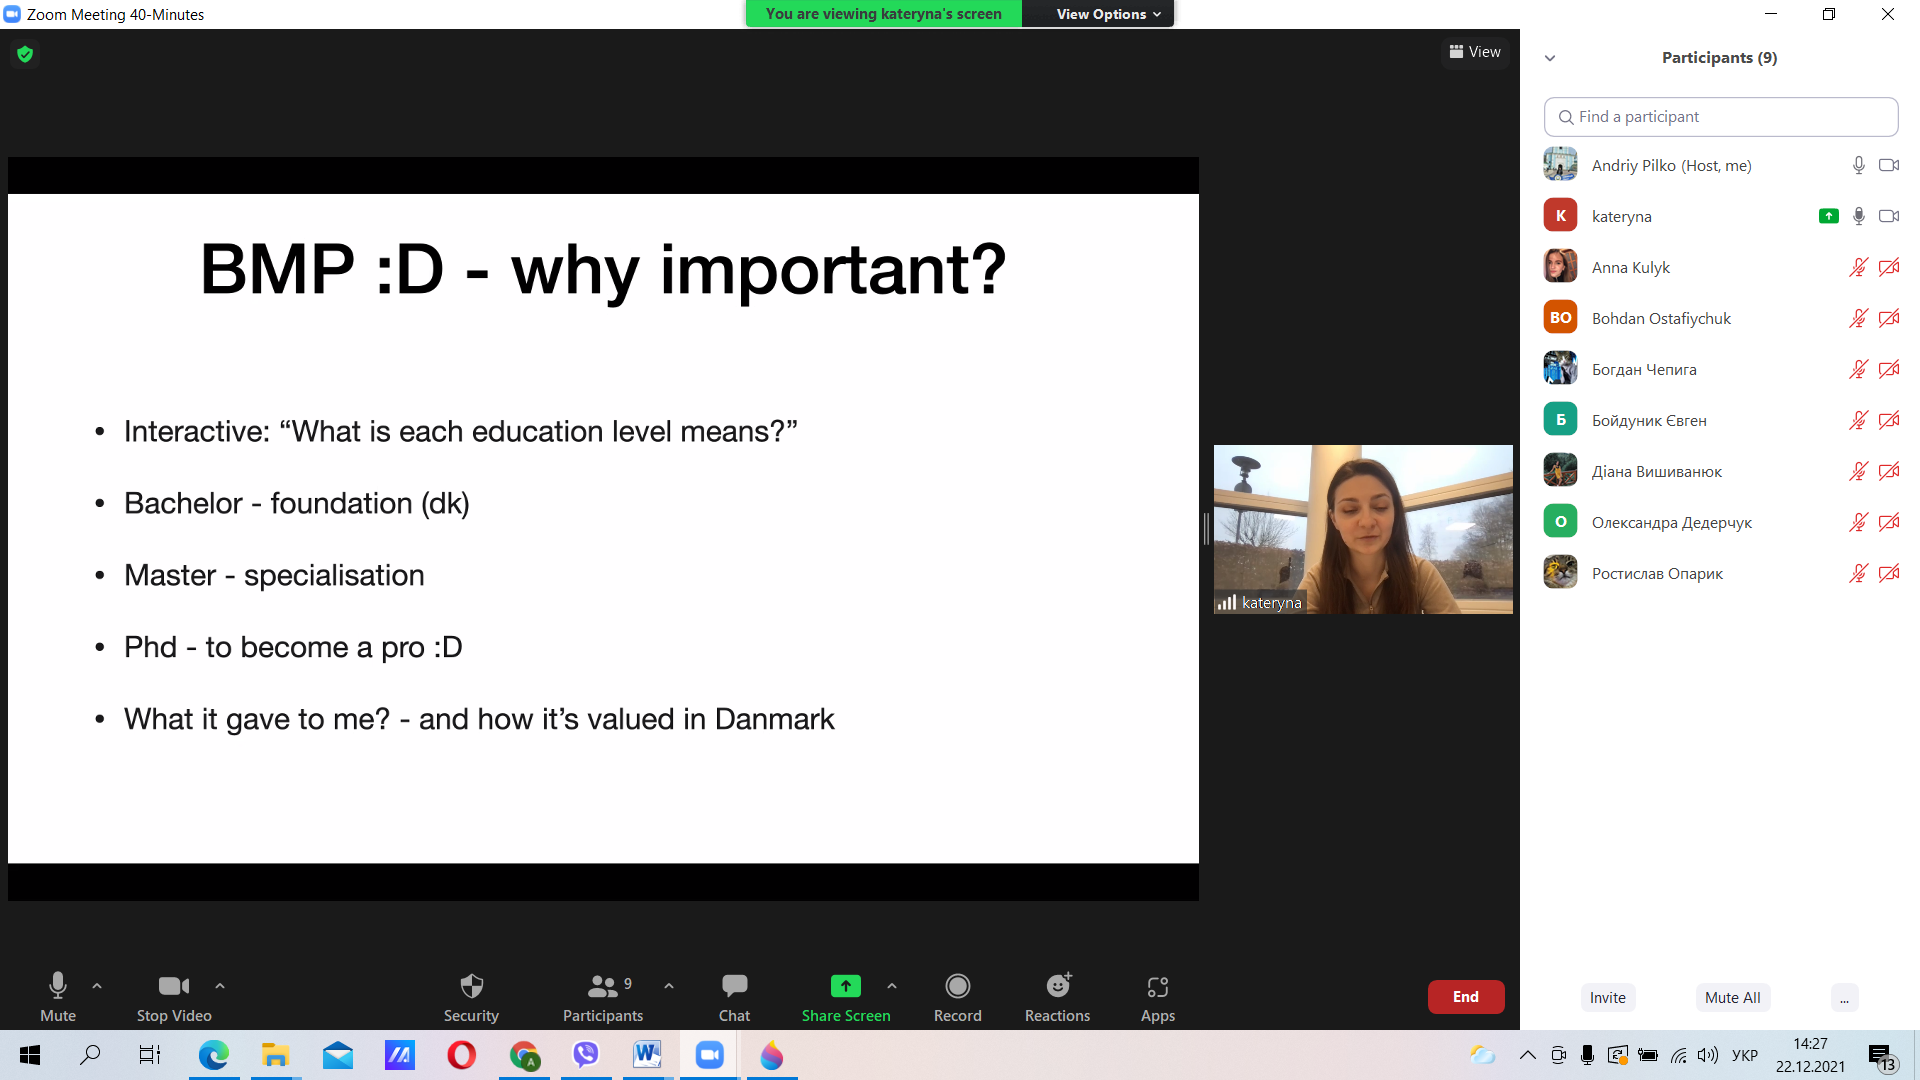Click the green Share Screen icon

coord(845,987)
